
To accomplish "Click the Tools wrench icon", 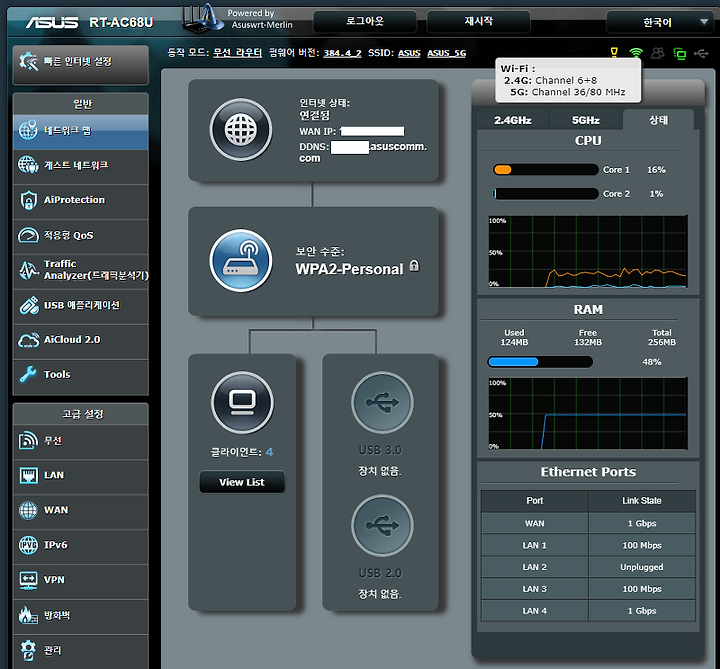I will click(28, 375).
